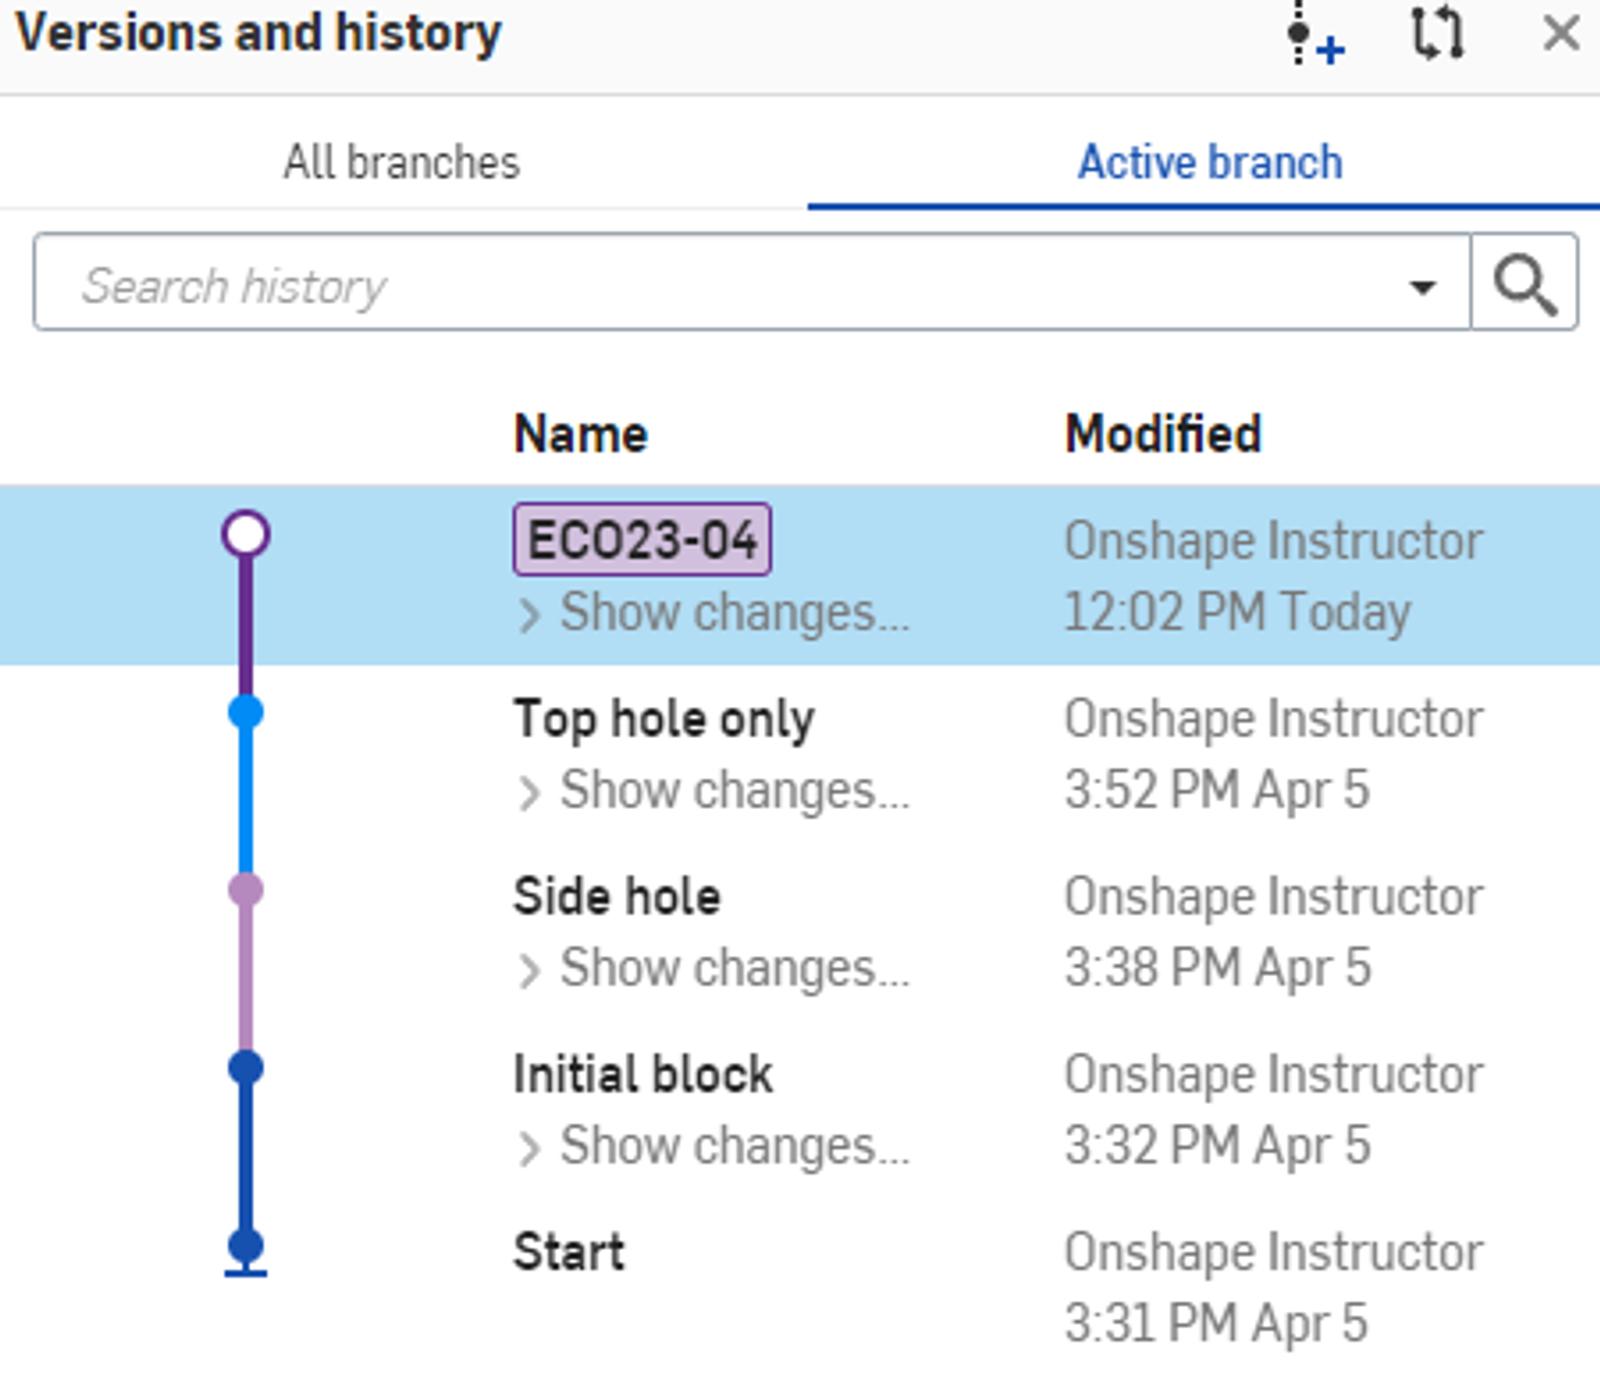
Task: Click the Initial block version dot
Action: tap(246, 1067)
